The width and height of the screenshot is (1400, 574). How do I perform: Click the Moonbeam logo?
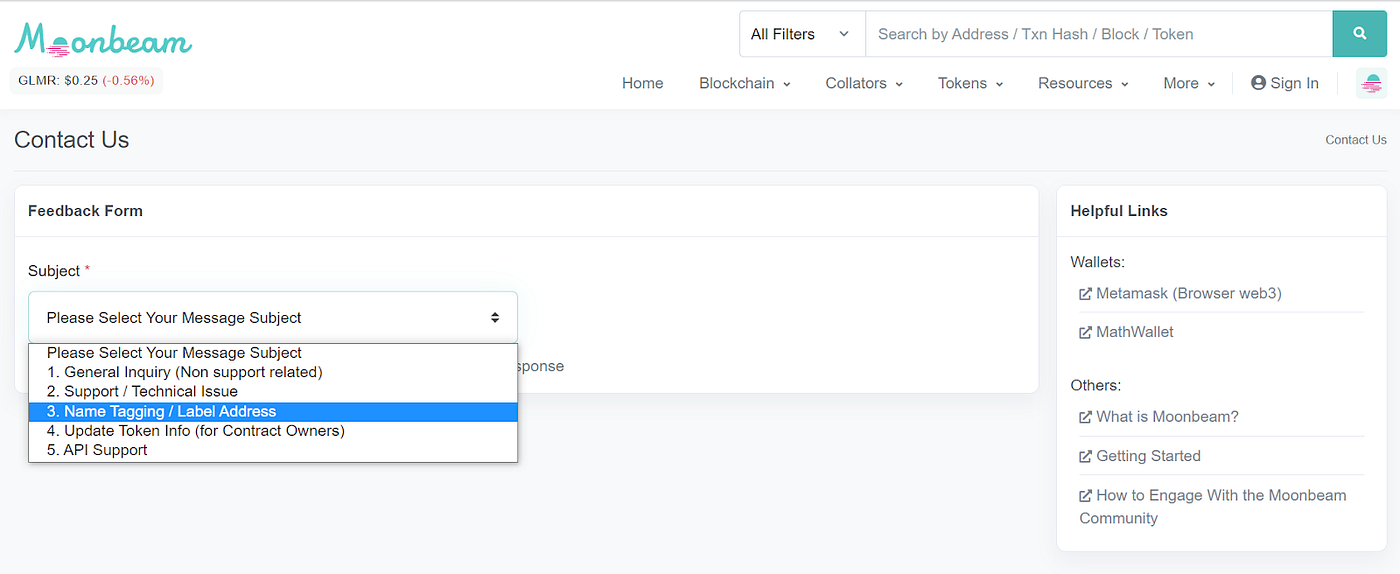pyautogui.click(x=103, y=39)
